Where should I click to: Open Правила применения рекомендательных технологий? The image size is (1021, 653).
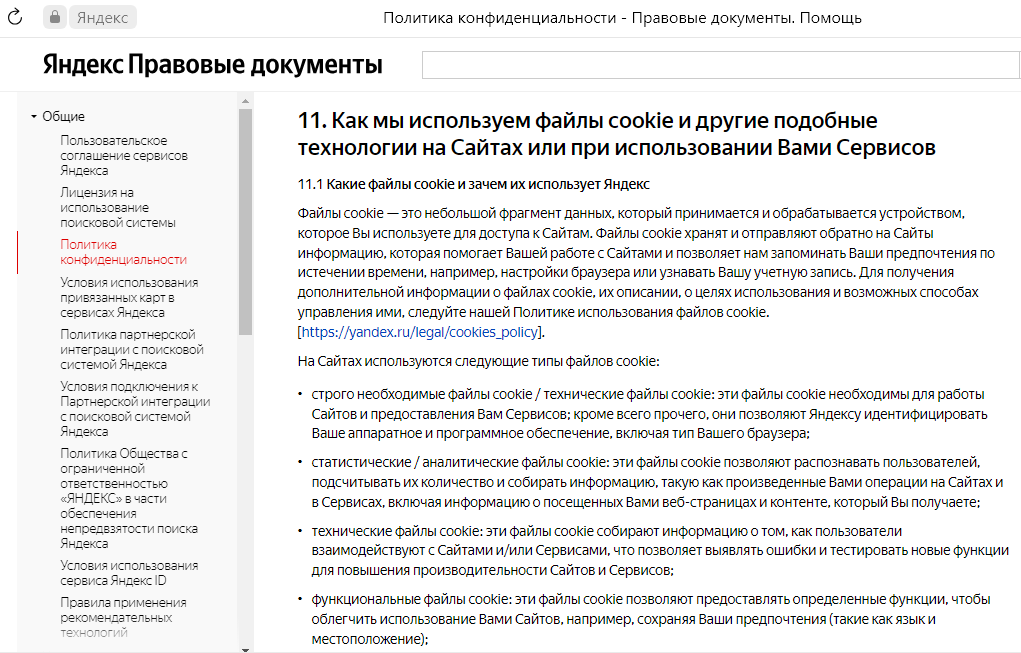tap(123, 617)
